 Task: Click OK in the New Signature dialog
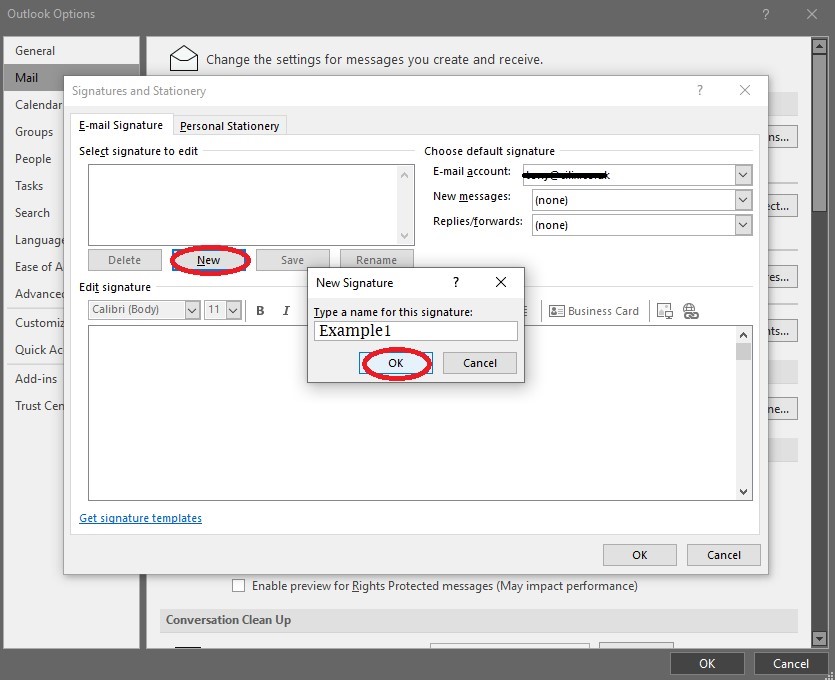point(396,363)
